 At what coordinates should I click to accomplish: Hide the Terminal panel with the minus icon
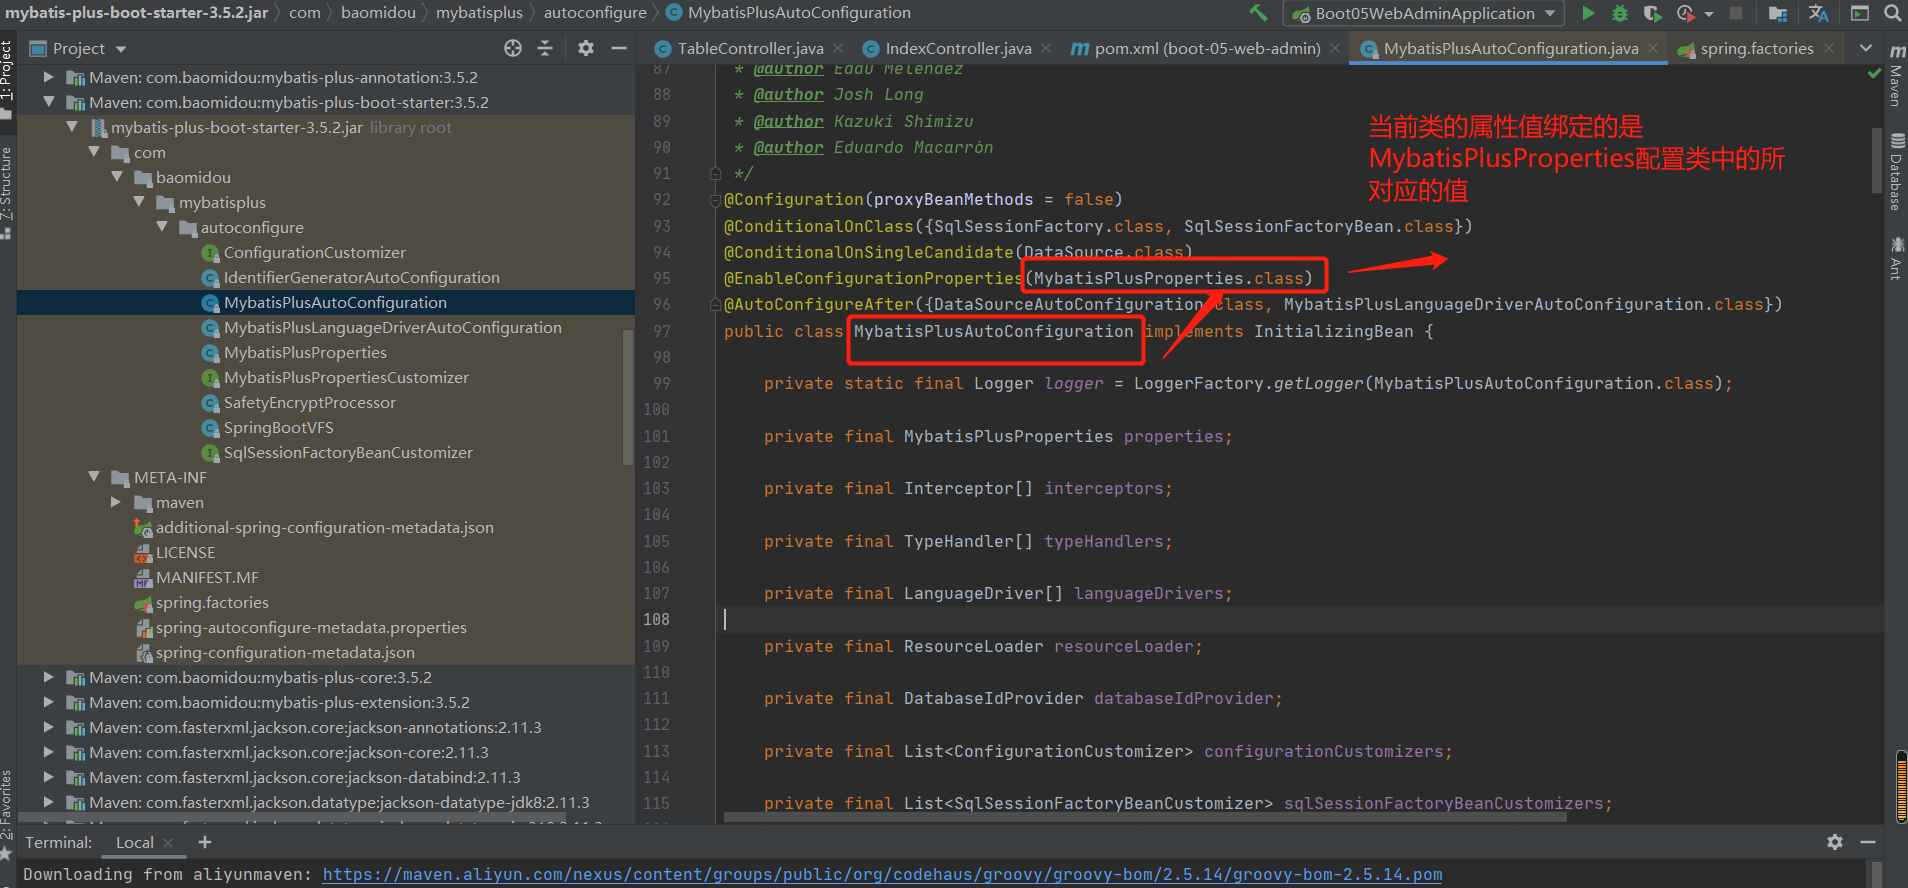pos(1867,842)
